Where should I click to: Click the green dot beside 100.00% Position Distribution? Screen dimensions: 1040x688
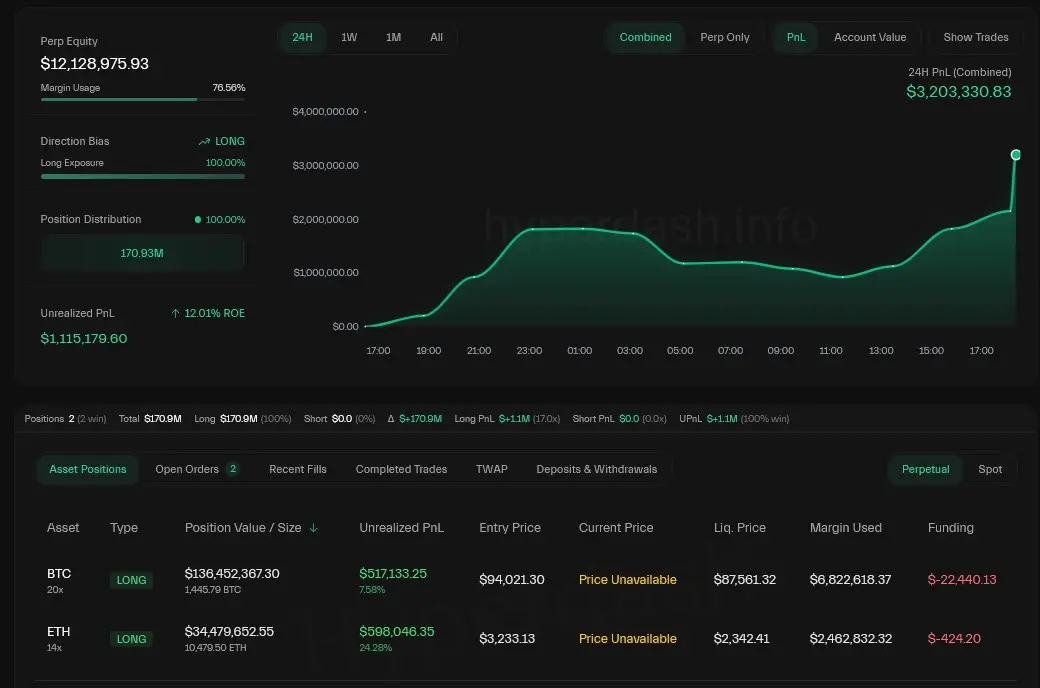[x=198, y=220]
